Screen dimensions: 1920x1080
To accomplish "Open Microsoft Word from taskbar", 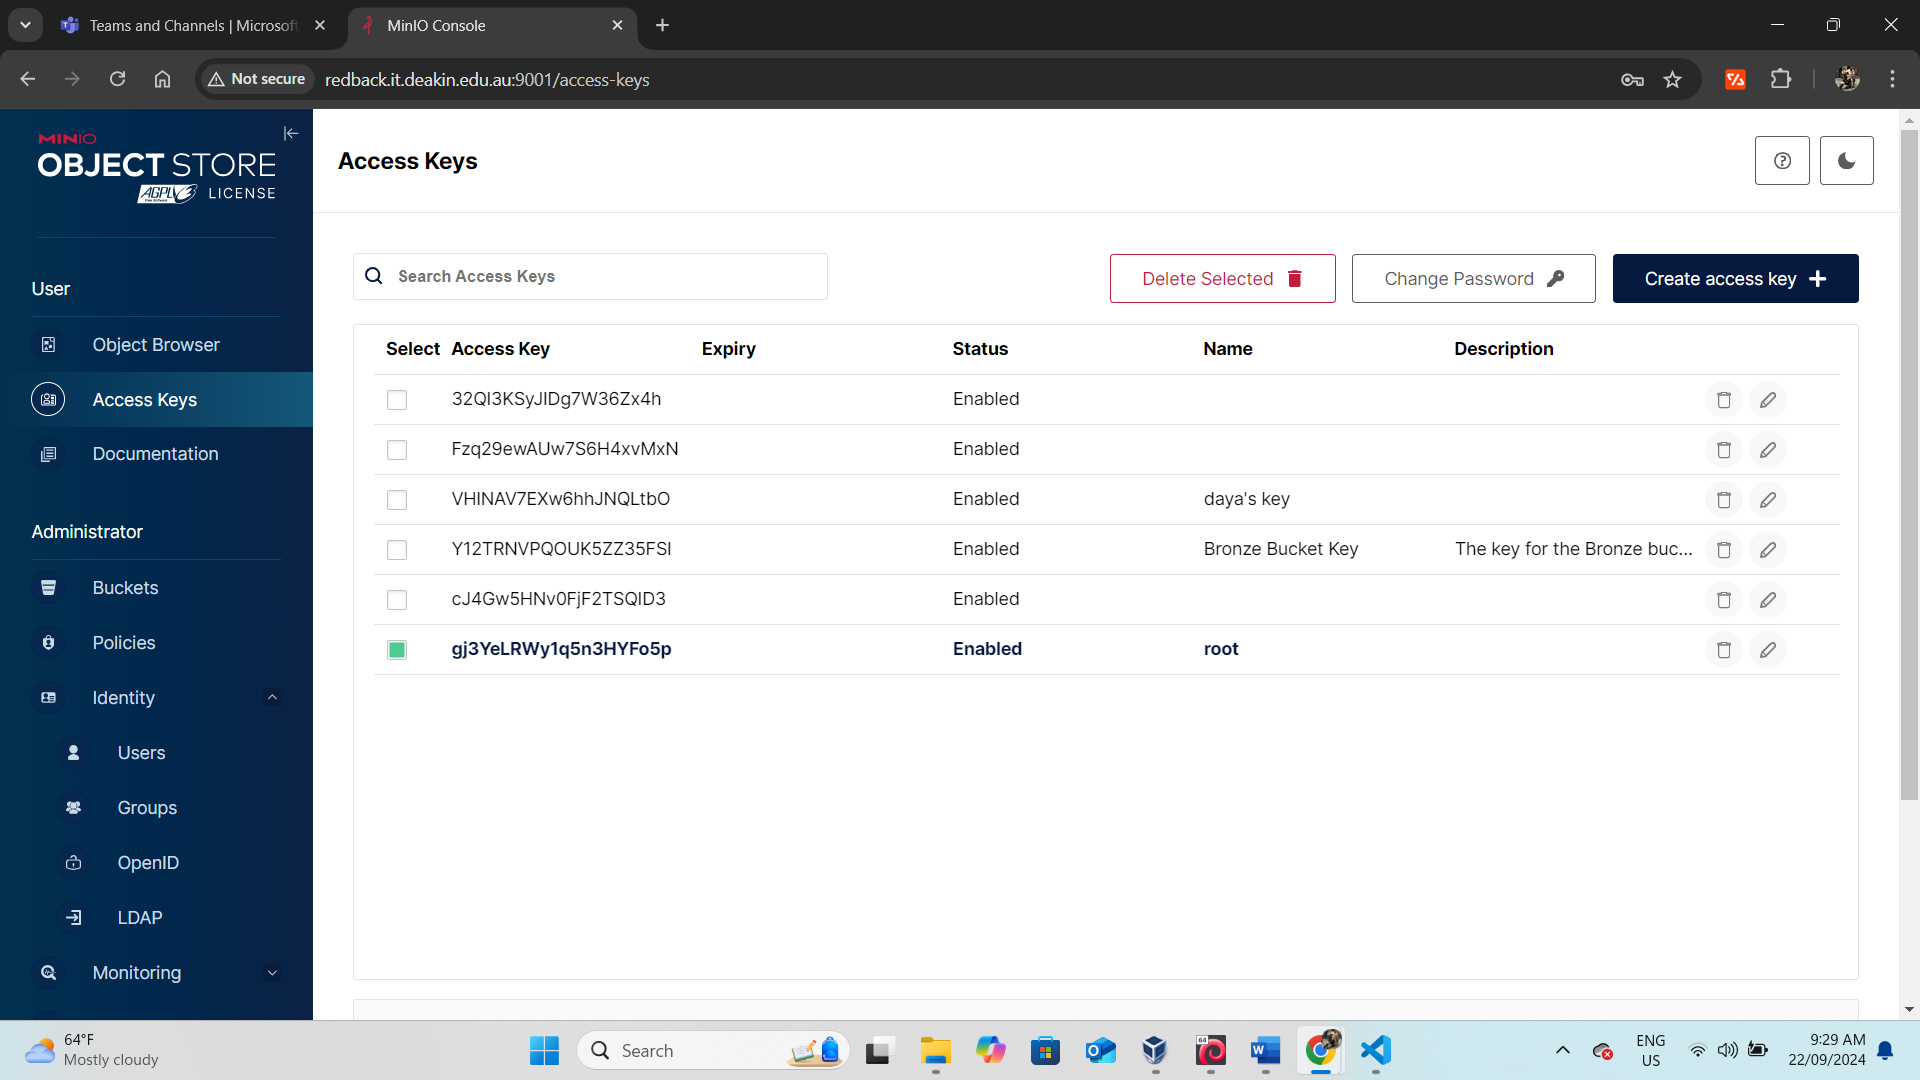I will [x=1265, y=1050].
